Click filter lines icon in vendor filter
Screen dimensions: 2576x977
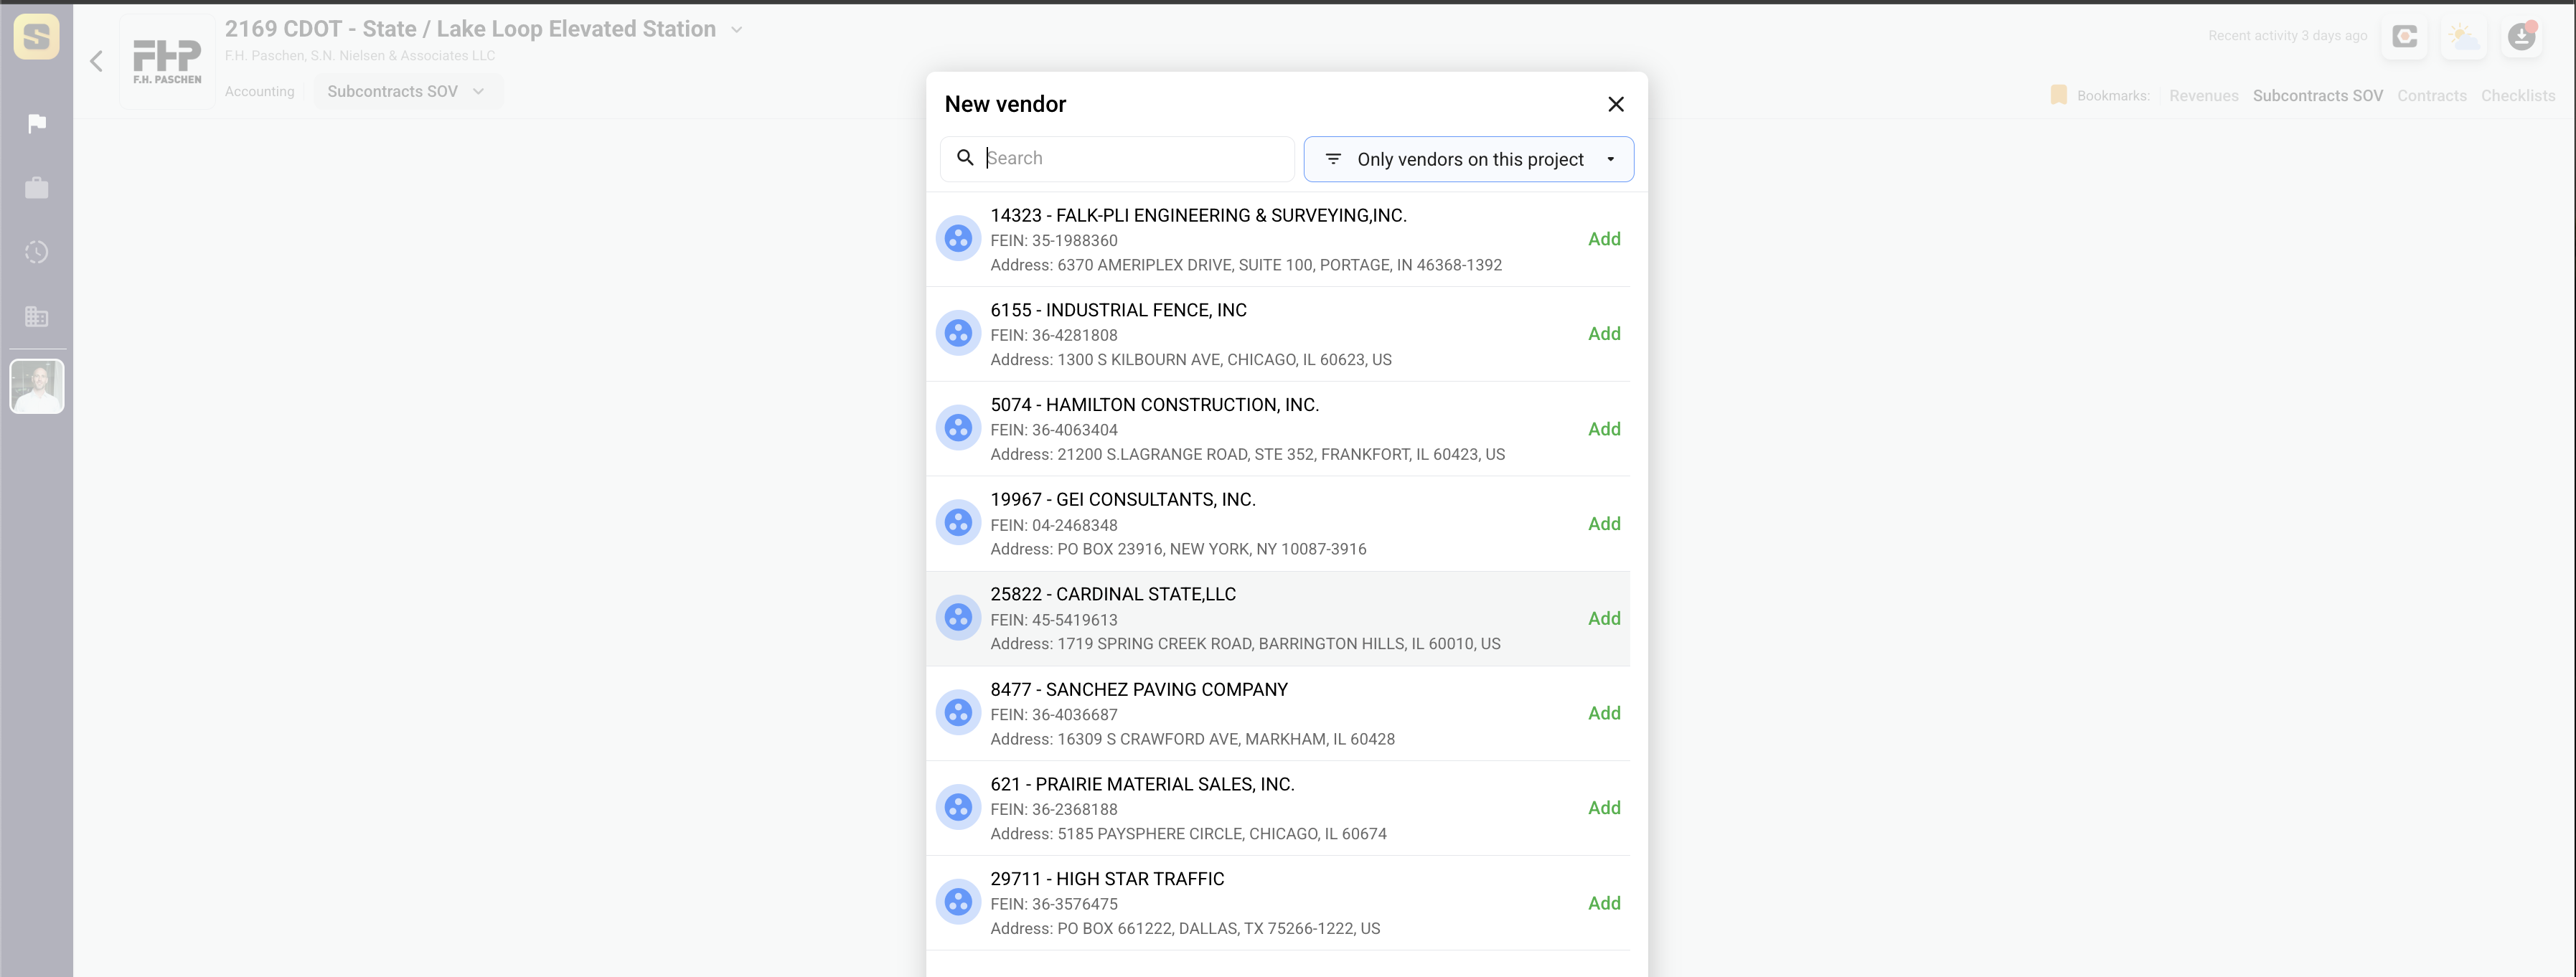pyautogui.click(x=1333, y=159)
